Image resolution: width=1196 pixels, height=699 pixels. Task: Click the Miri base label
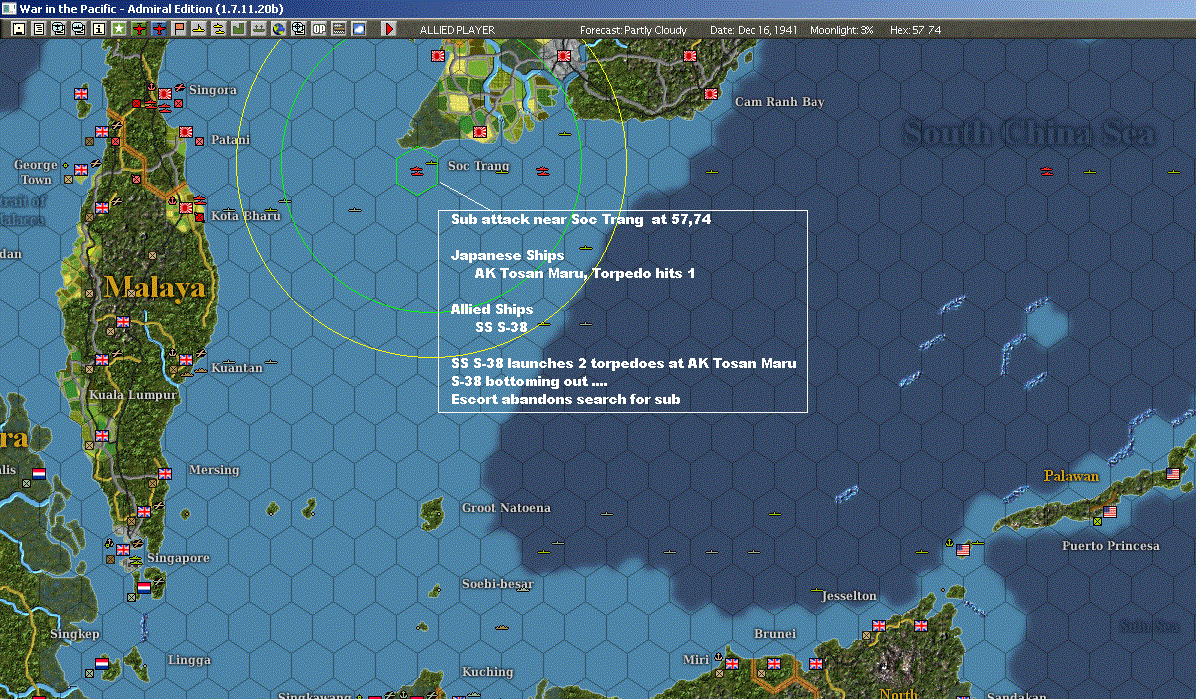click(x=696, y=659)
